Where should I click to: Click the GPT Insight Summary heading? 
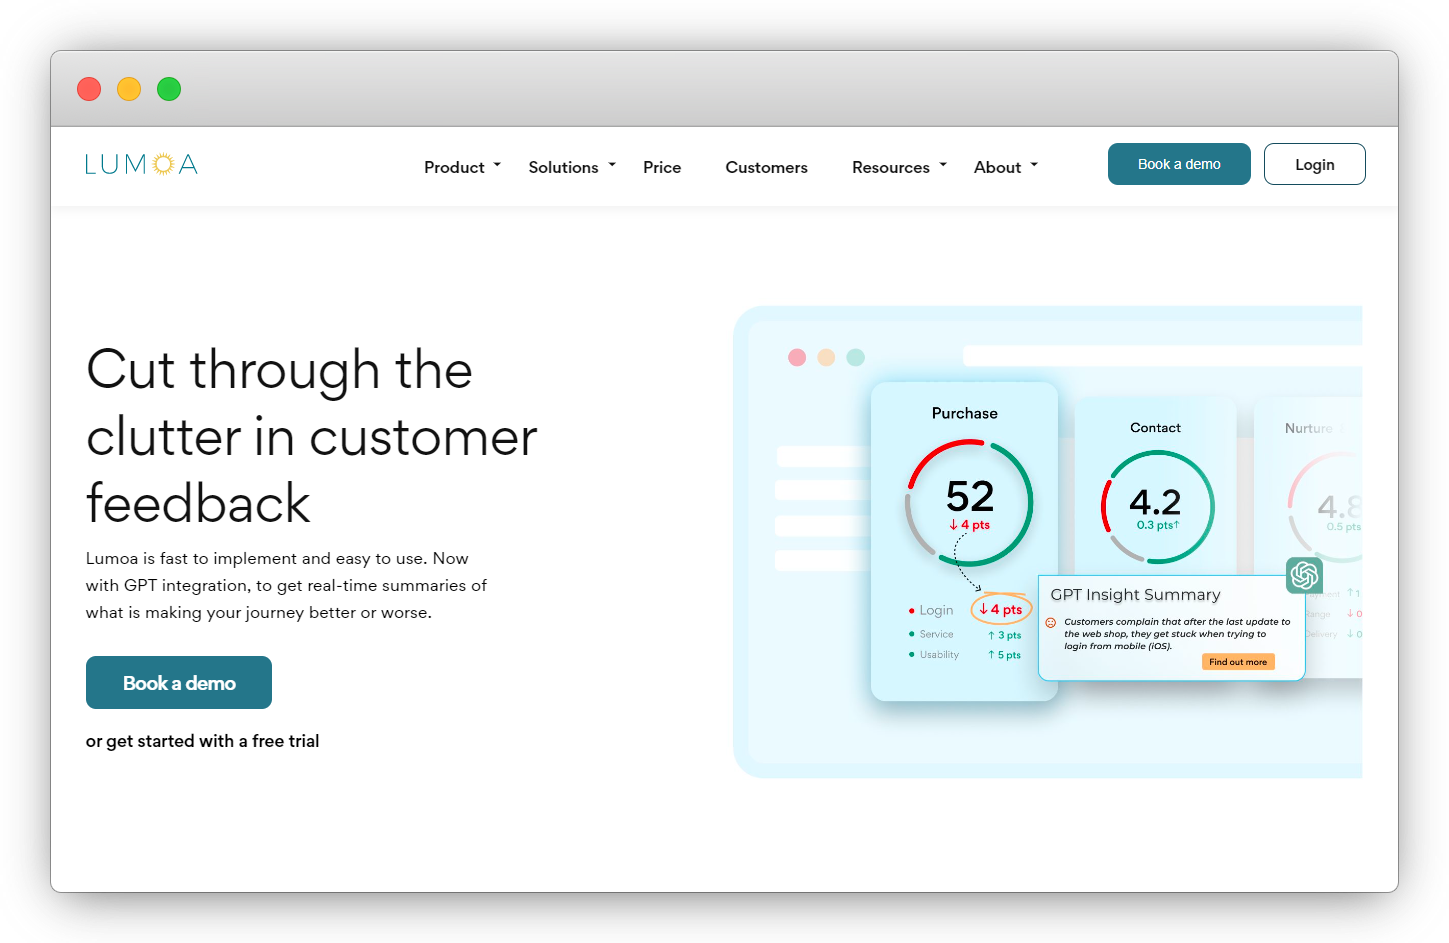pos(1135,594)
